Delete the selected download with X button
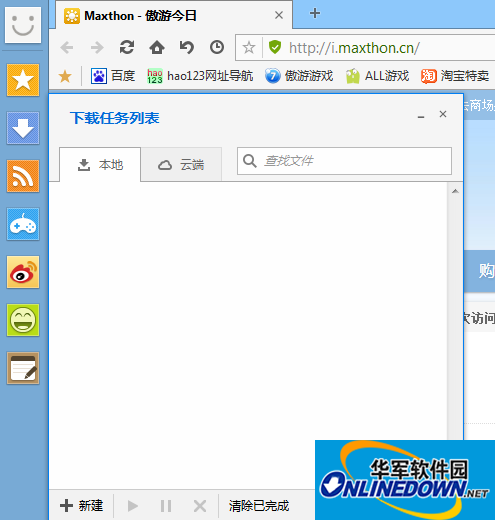The image size is (495, 520). tap(200, 506)
